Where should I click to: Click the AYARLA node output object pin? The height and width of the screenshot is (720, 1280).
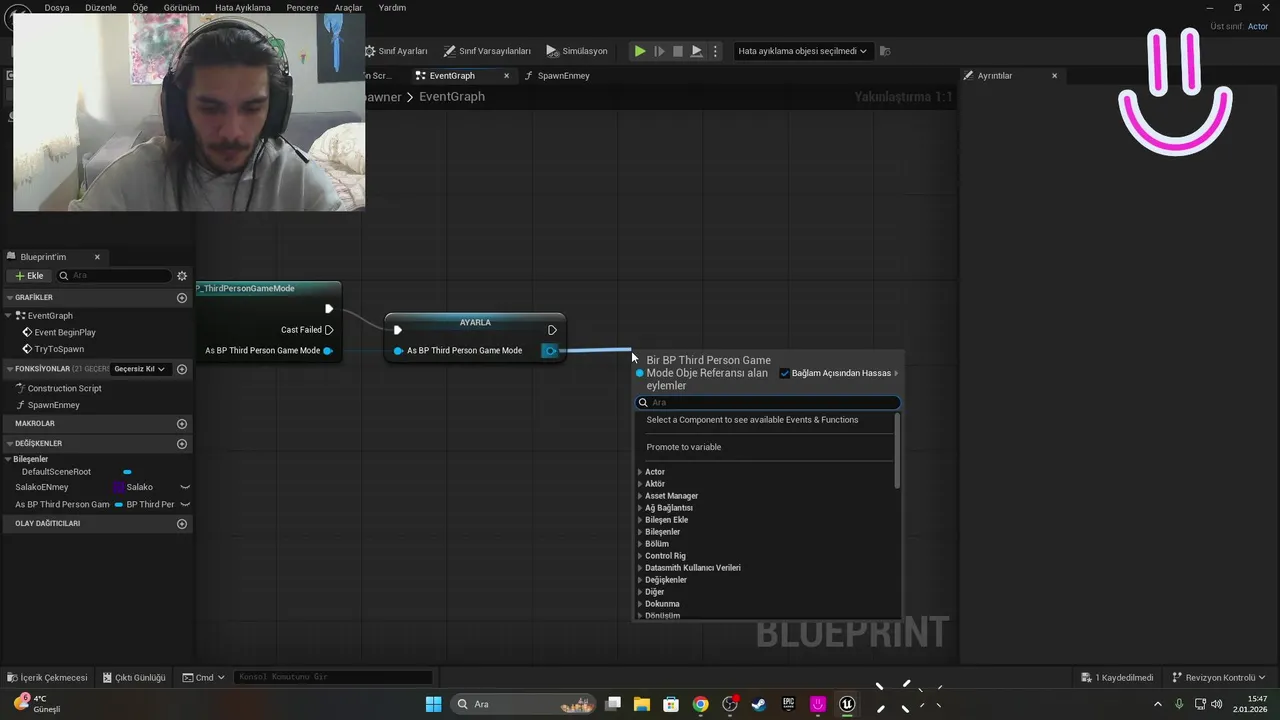(x=550, y=351)
